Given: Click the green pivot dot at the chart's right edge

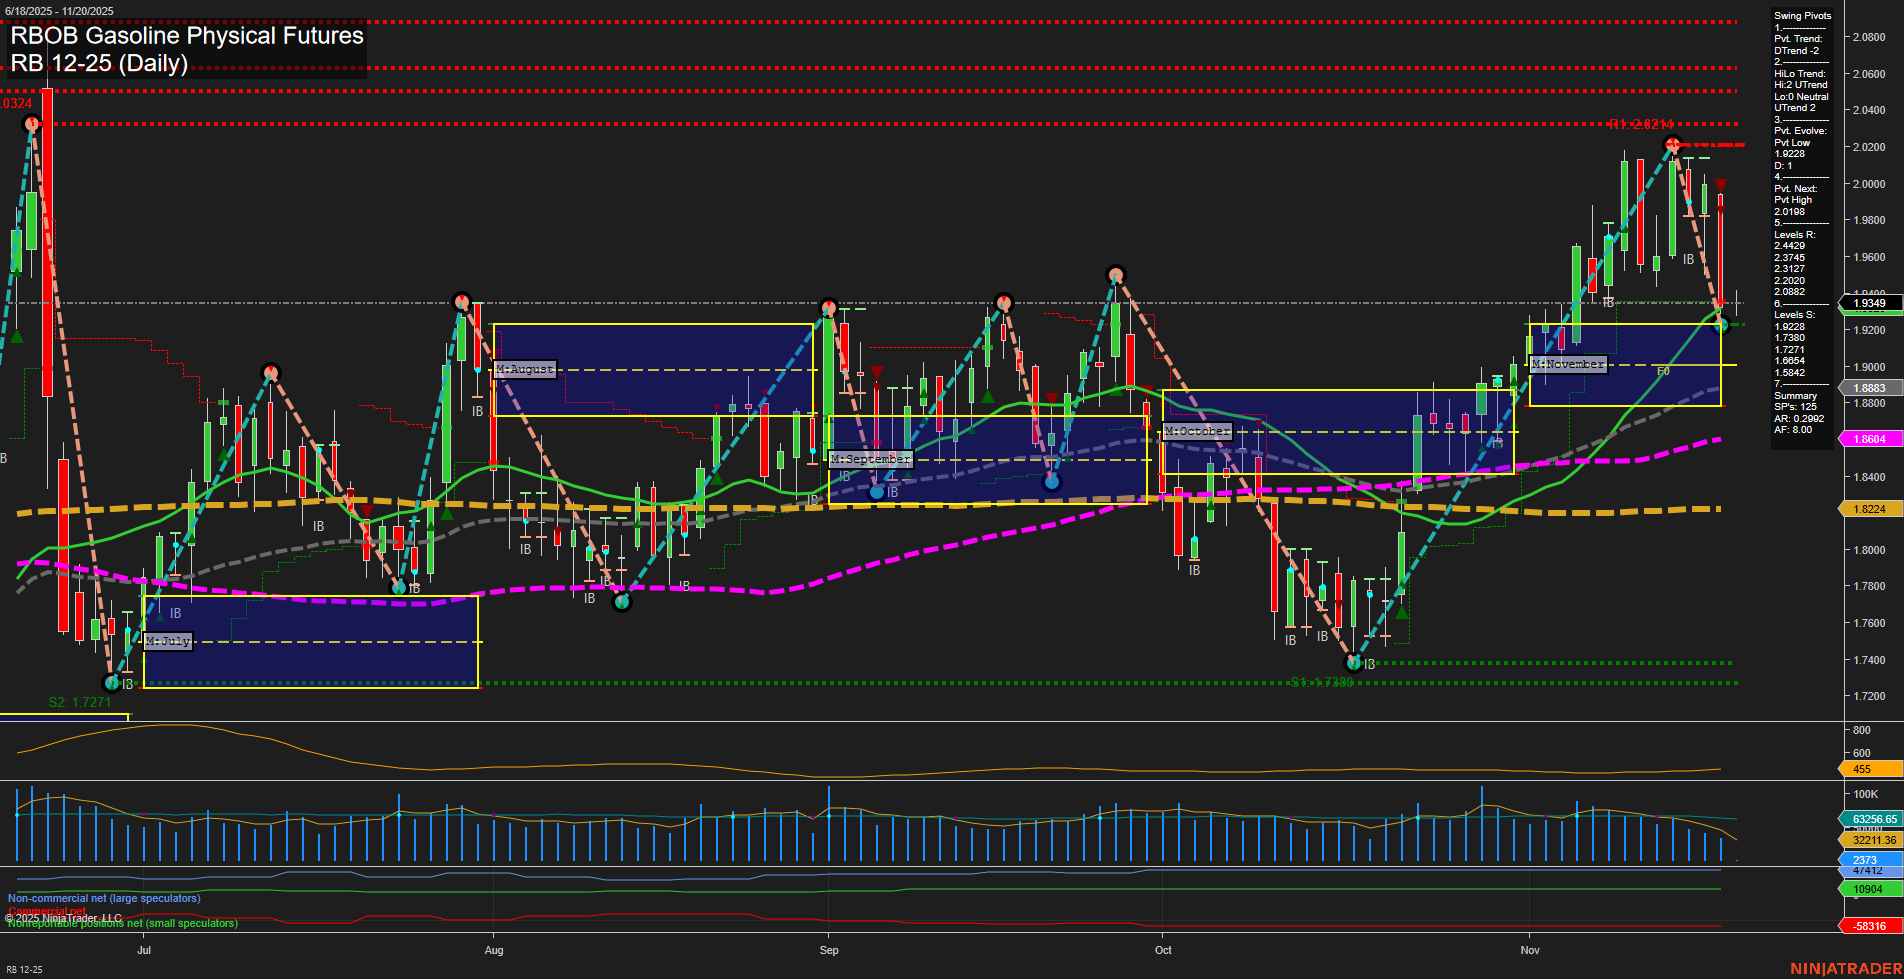Looking at the screenshot, I should click(1721, 324).
